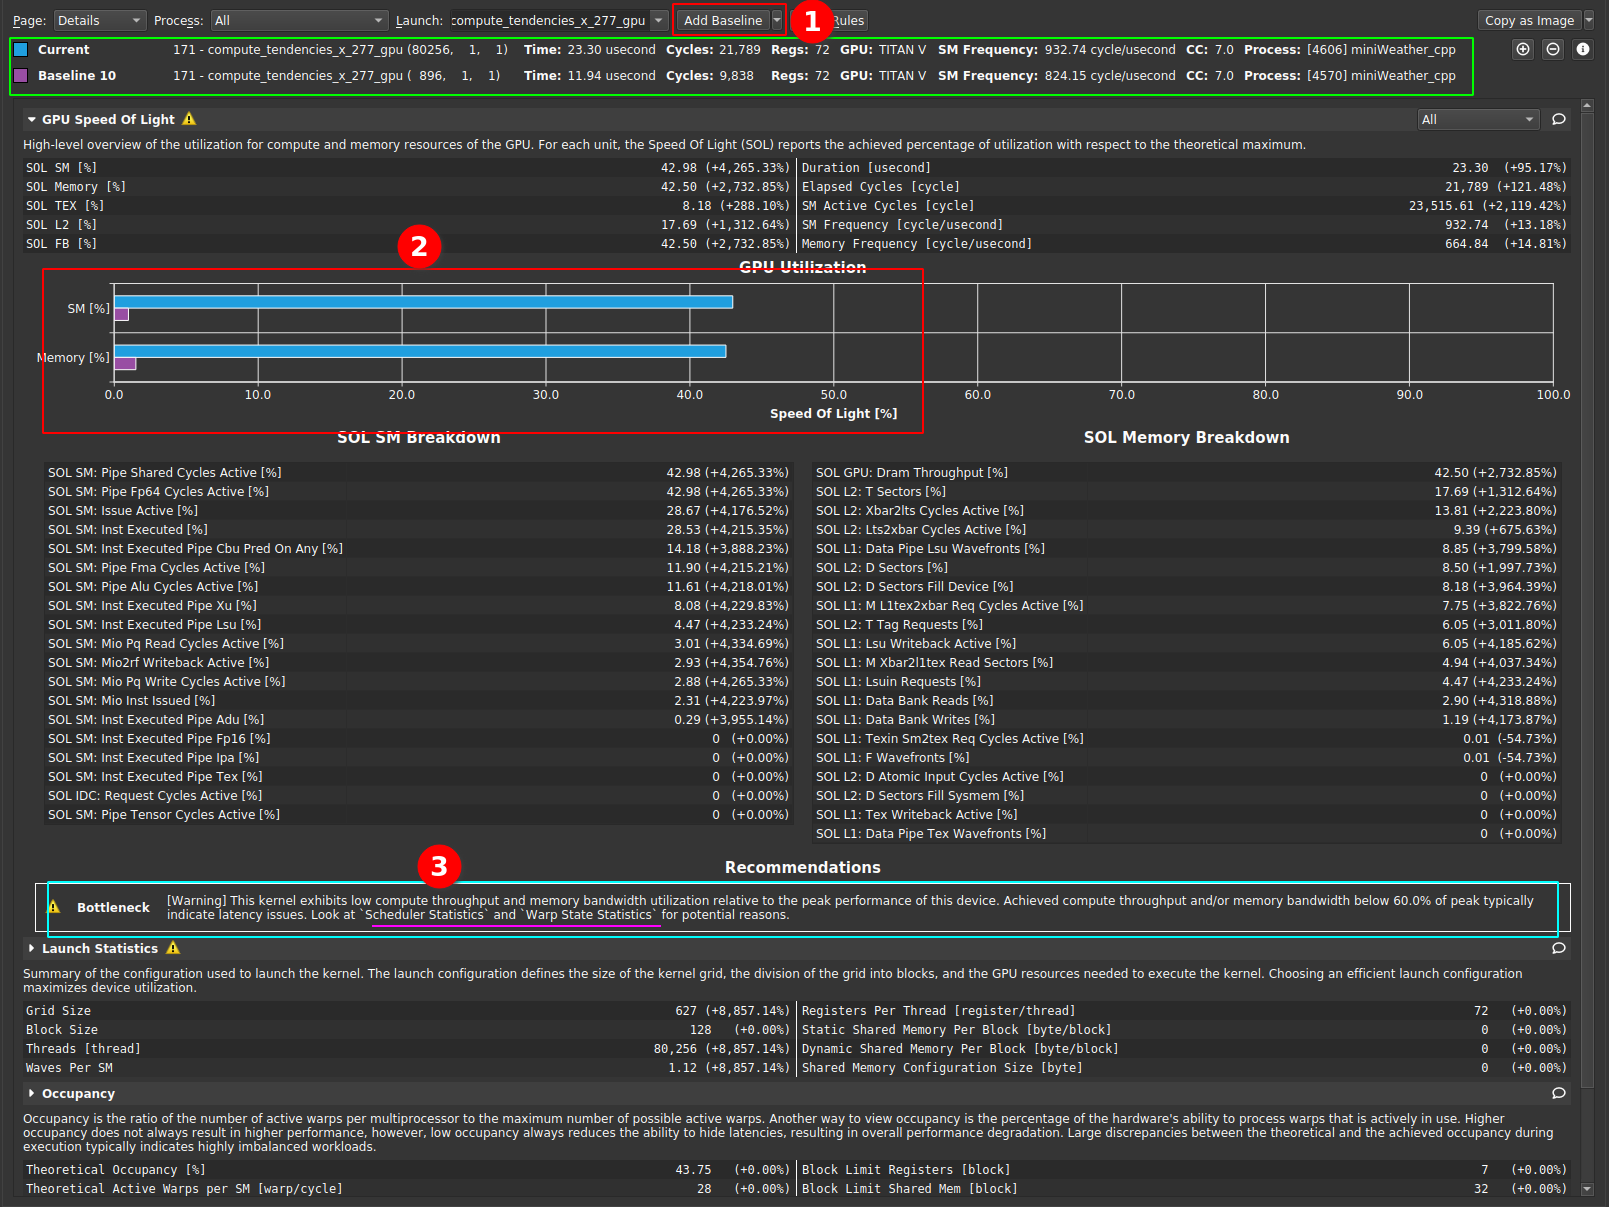Collapse the GPU Speed Of Light section
The height and width of the screenshot is (1207, 1609).
pyautogui.click(x=32, y=120)
